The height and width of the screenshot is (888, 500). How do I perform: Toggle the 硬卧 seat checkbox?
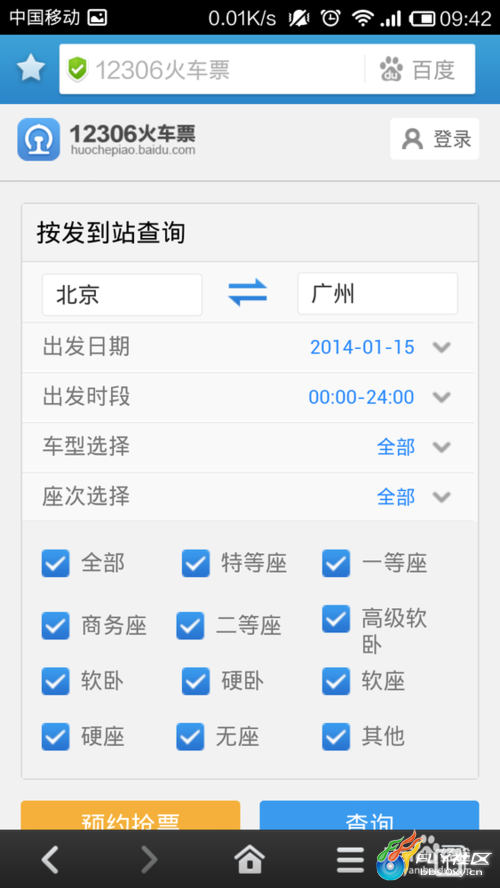[x=195, y=681]
